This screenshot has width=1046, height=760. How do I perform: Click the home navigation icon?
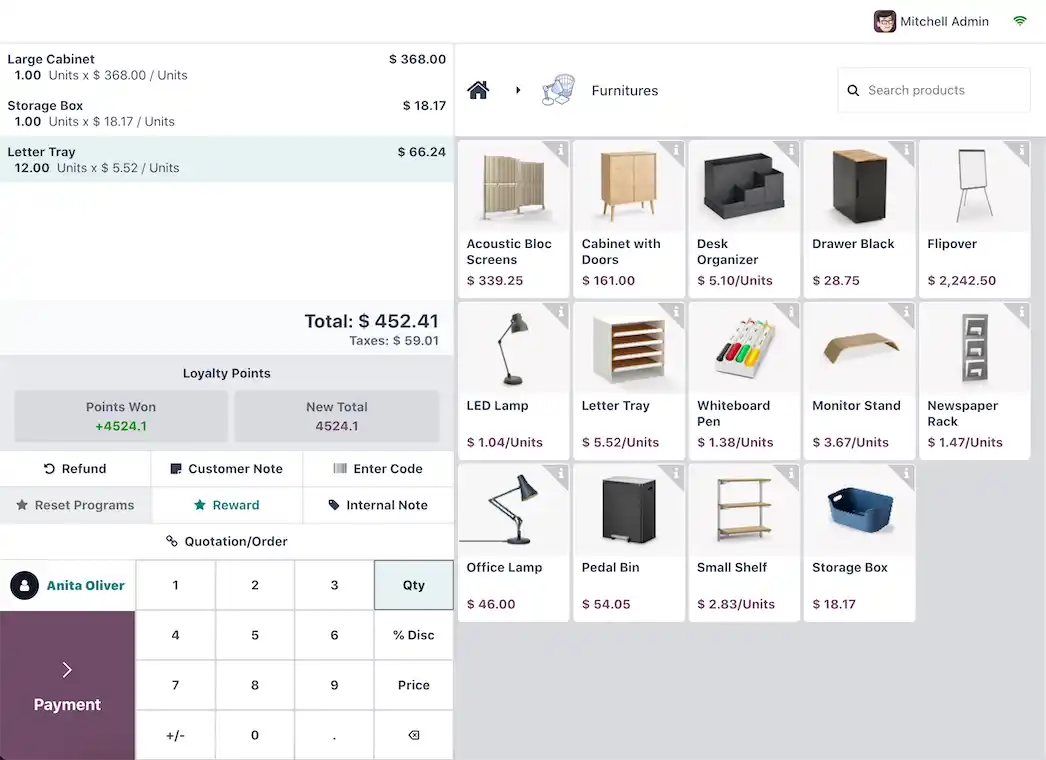(x=478, y=90)
